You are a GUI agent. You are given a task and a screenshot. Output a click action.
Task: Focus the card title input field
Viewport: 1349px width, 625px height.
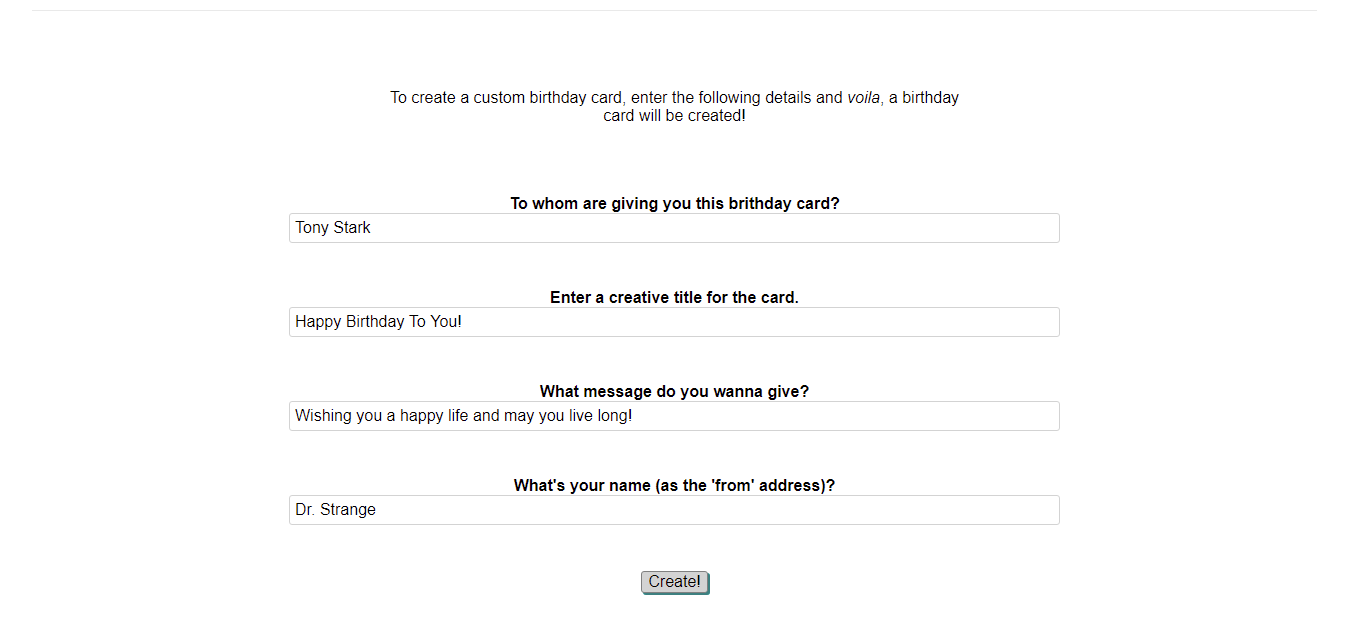(674, 322)
